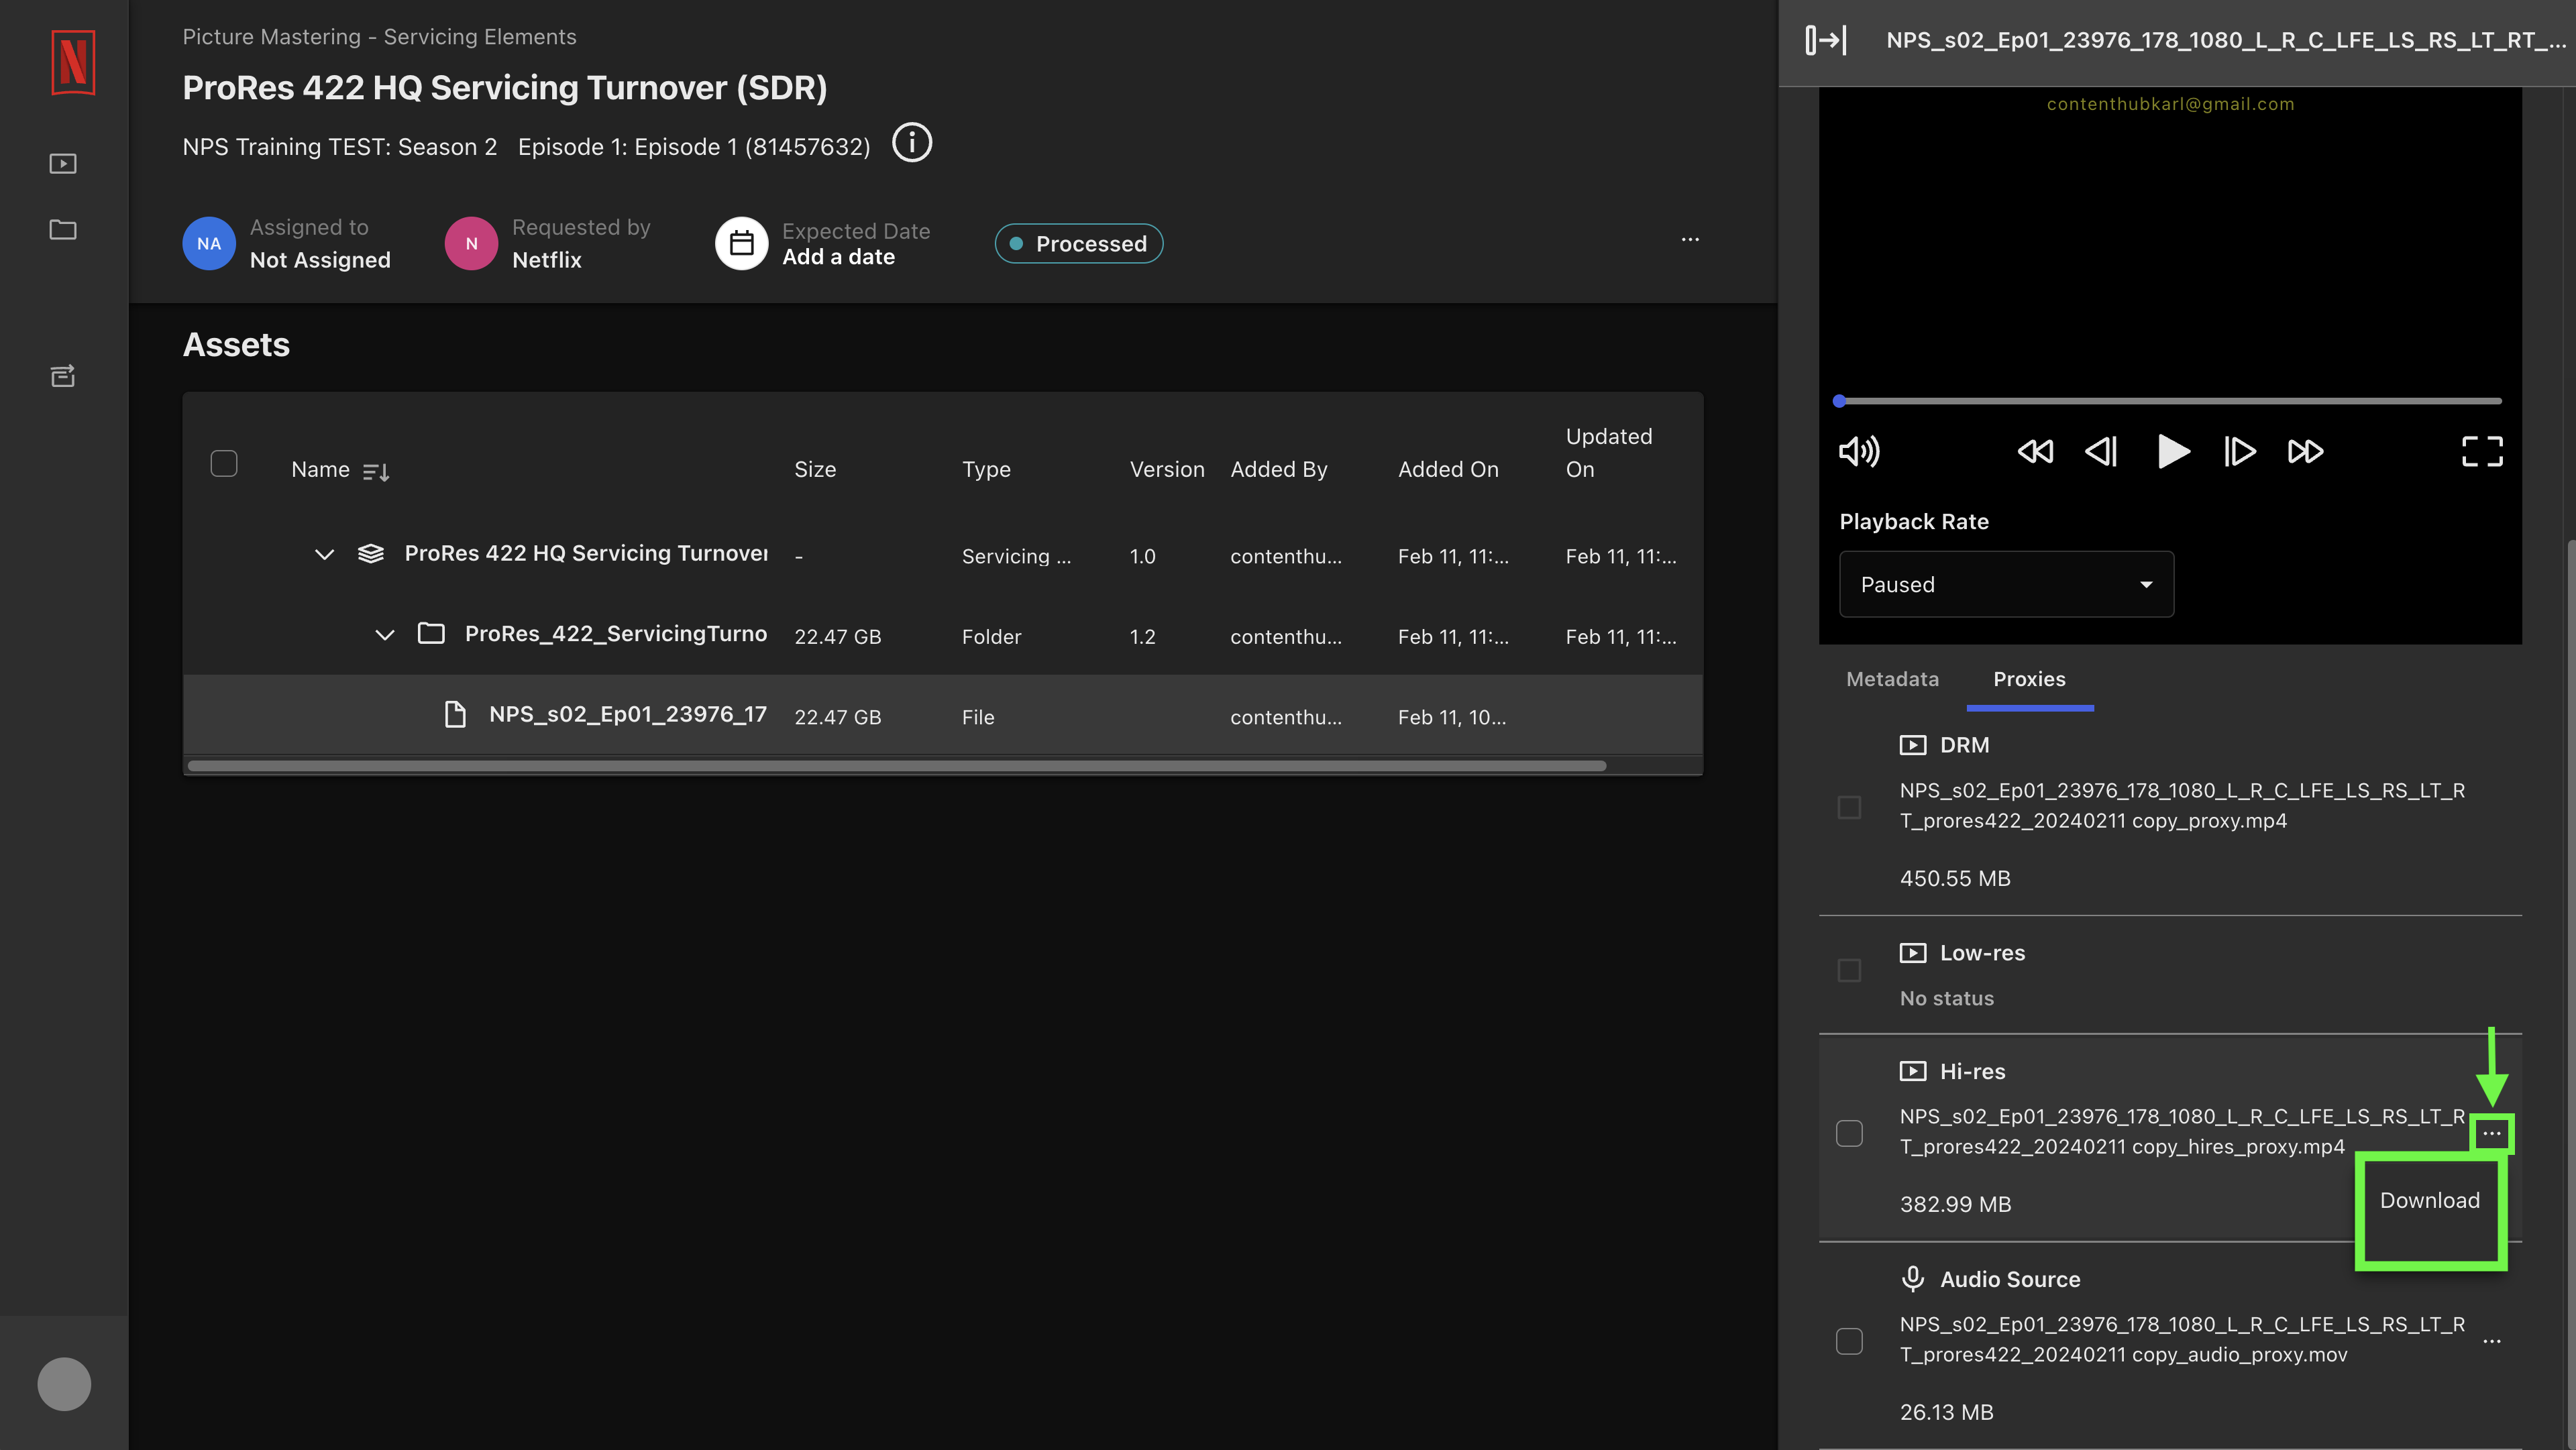This screenshot has height=1450, width=2576.
Task: Click the video progress slider handle
Action: pyautogui.click(x=1839, y=401)
